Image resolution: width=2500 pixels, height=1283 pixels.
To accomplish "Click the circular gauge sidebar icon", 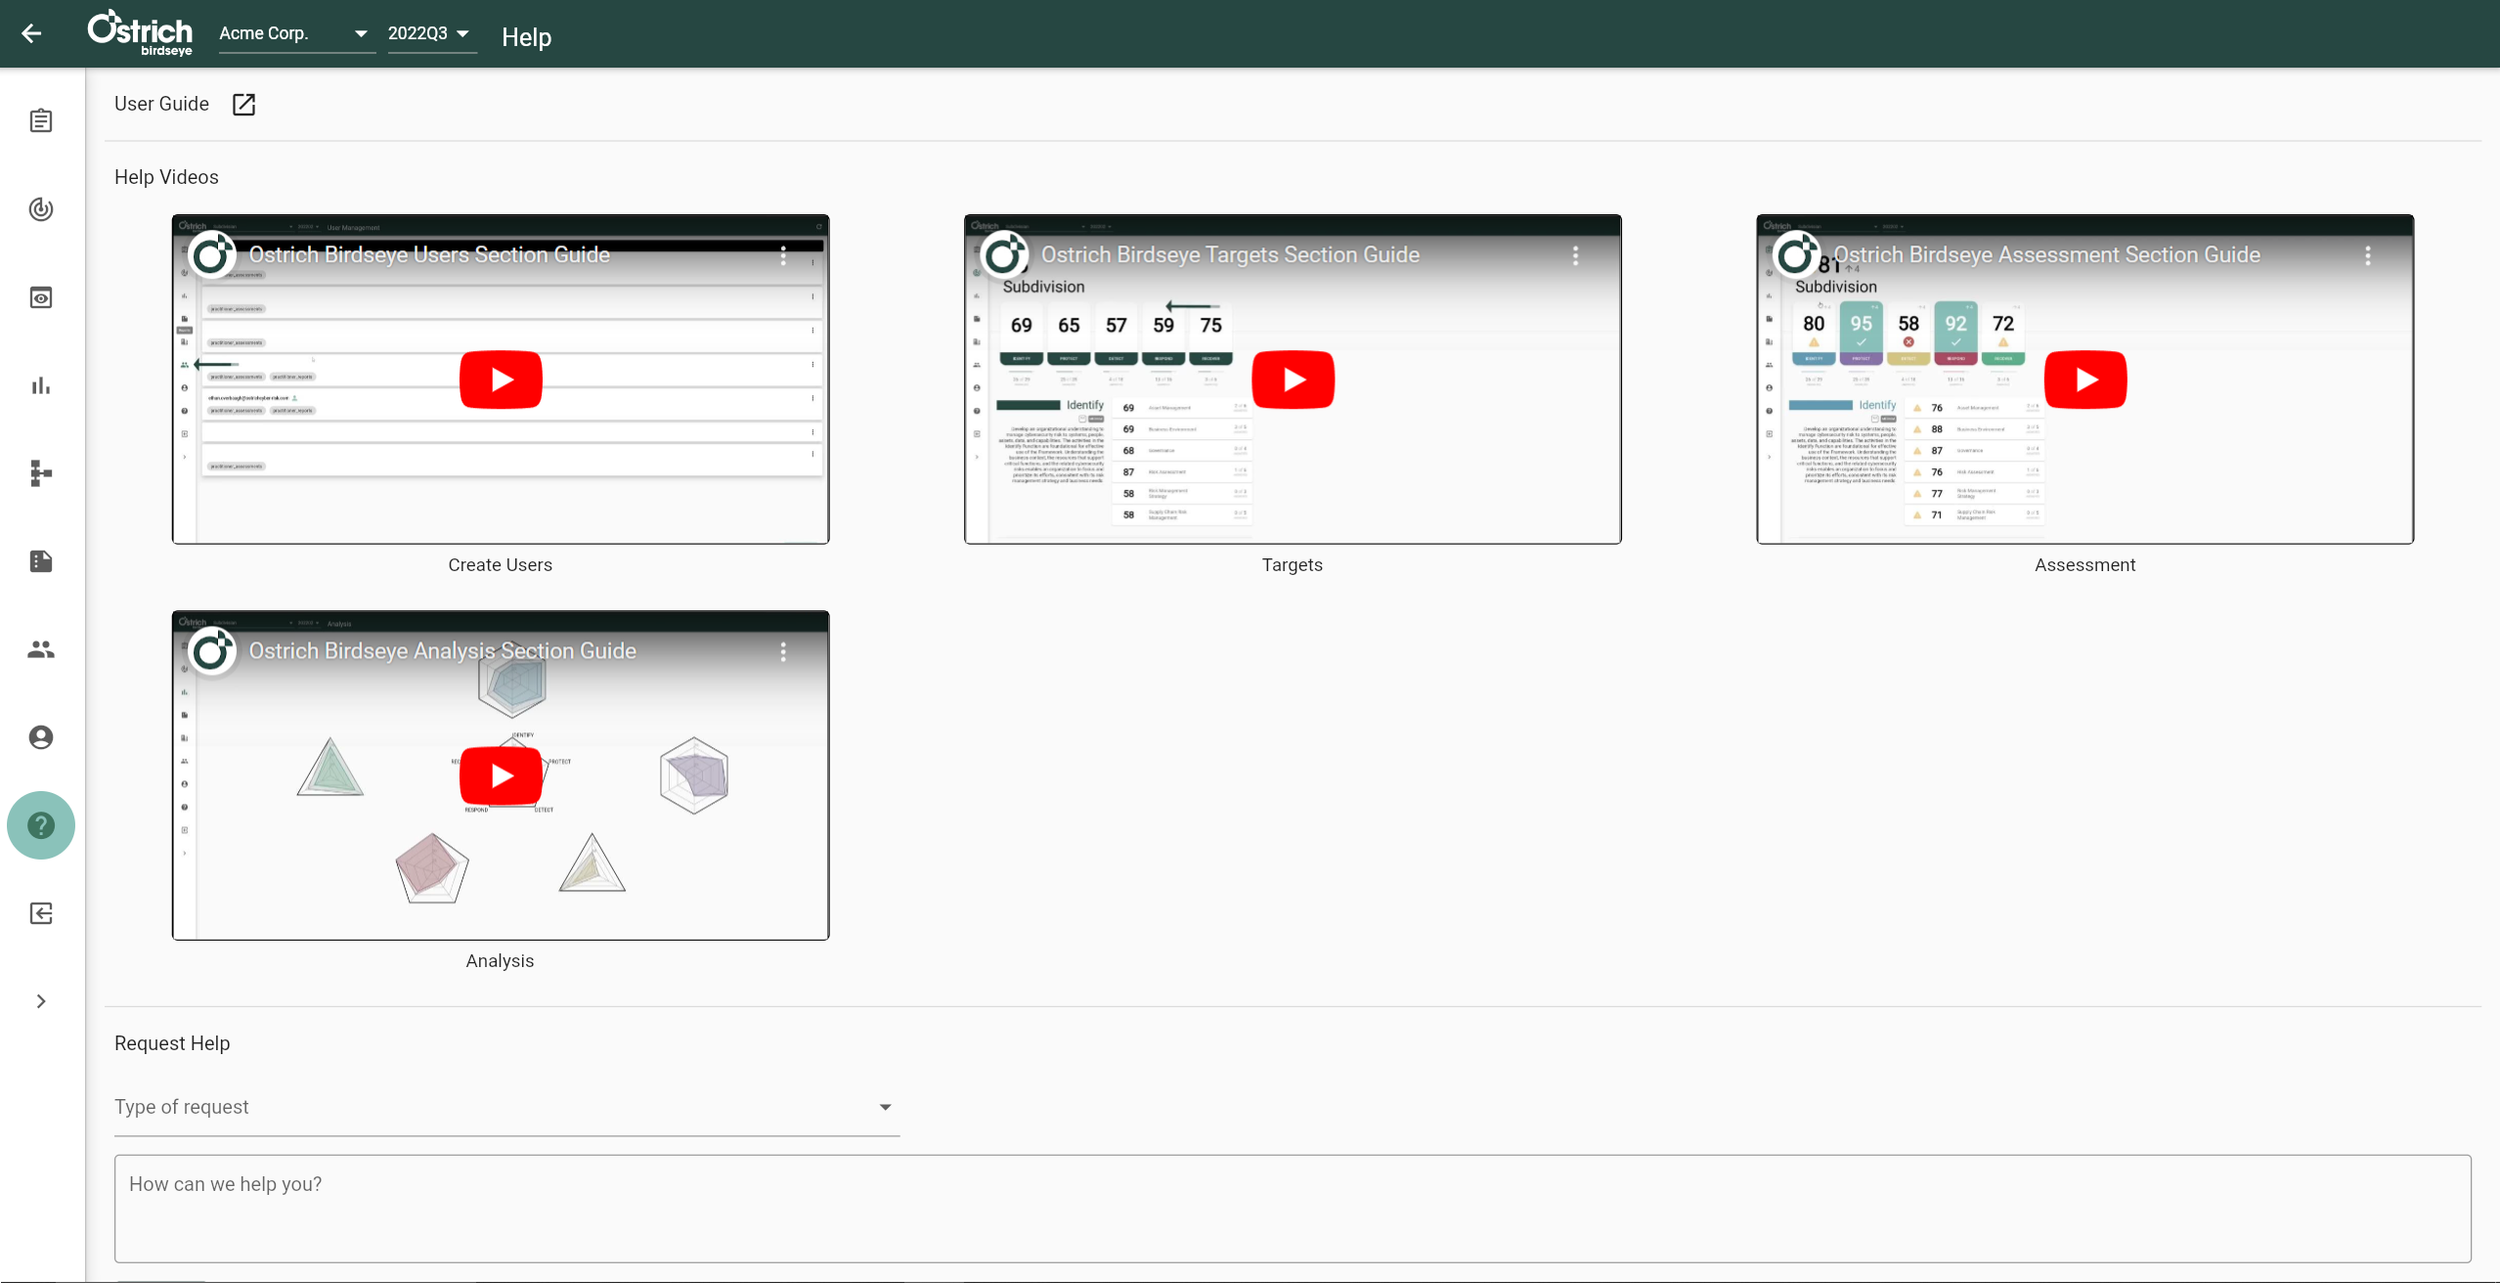I will pos(41,209).
